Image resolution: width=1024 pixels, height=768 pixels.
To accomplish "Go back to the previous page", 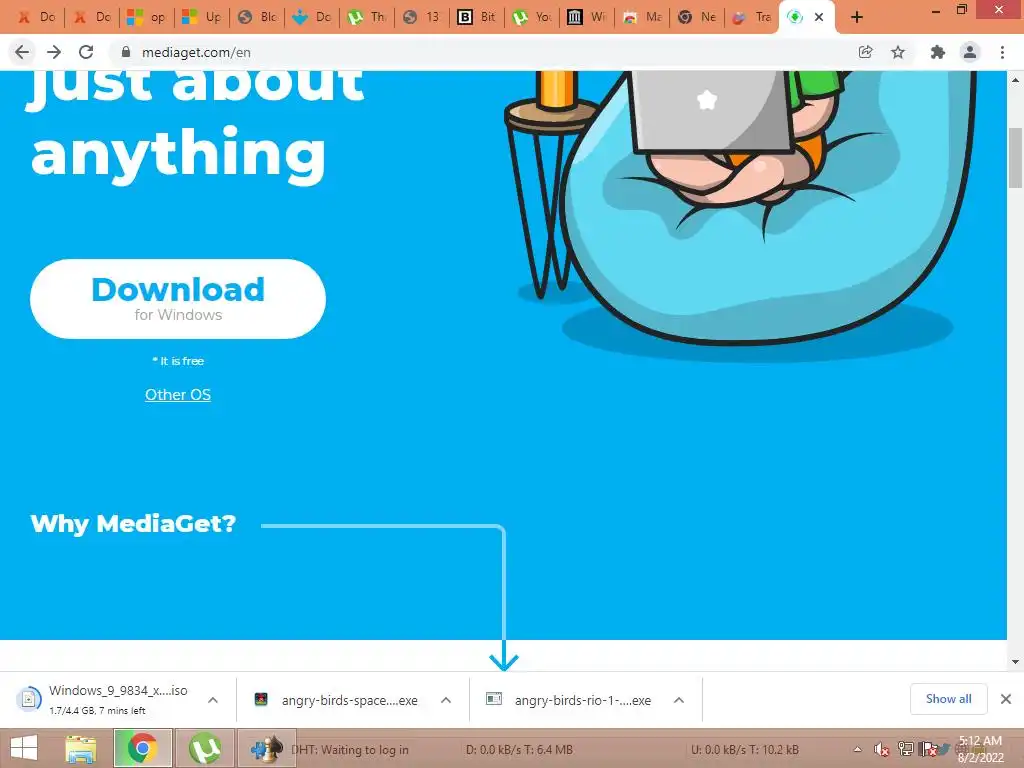I will (x=22, y=52).
